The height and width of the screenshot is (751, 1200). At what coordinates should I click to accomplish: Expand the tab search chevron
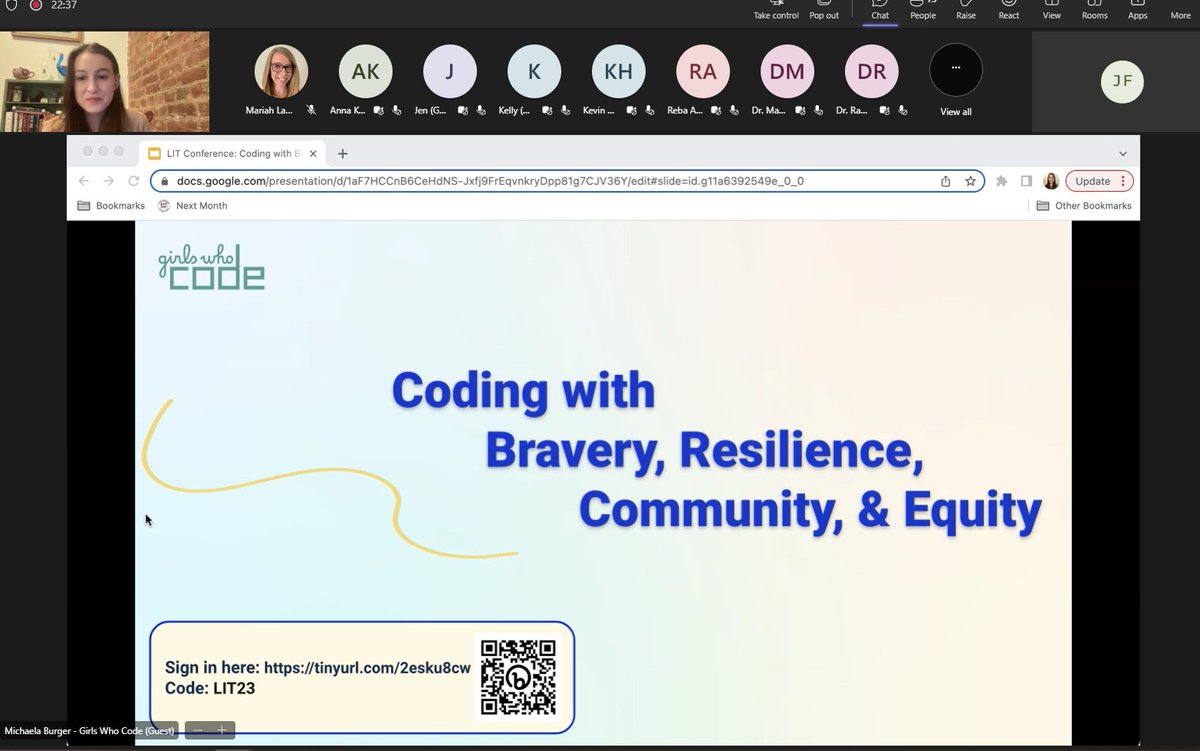pyautogui.click(x=1123, y=153)
